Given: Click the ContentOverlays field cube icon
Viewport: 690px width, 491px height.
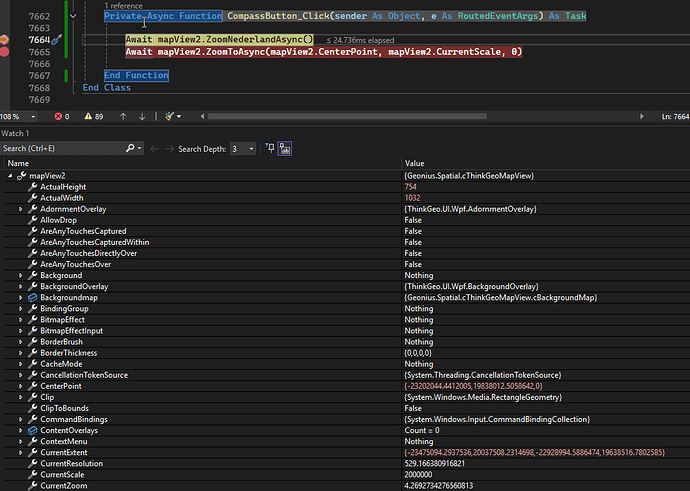Looking at the screenshot, I should [33, 430].
